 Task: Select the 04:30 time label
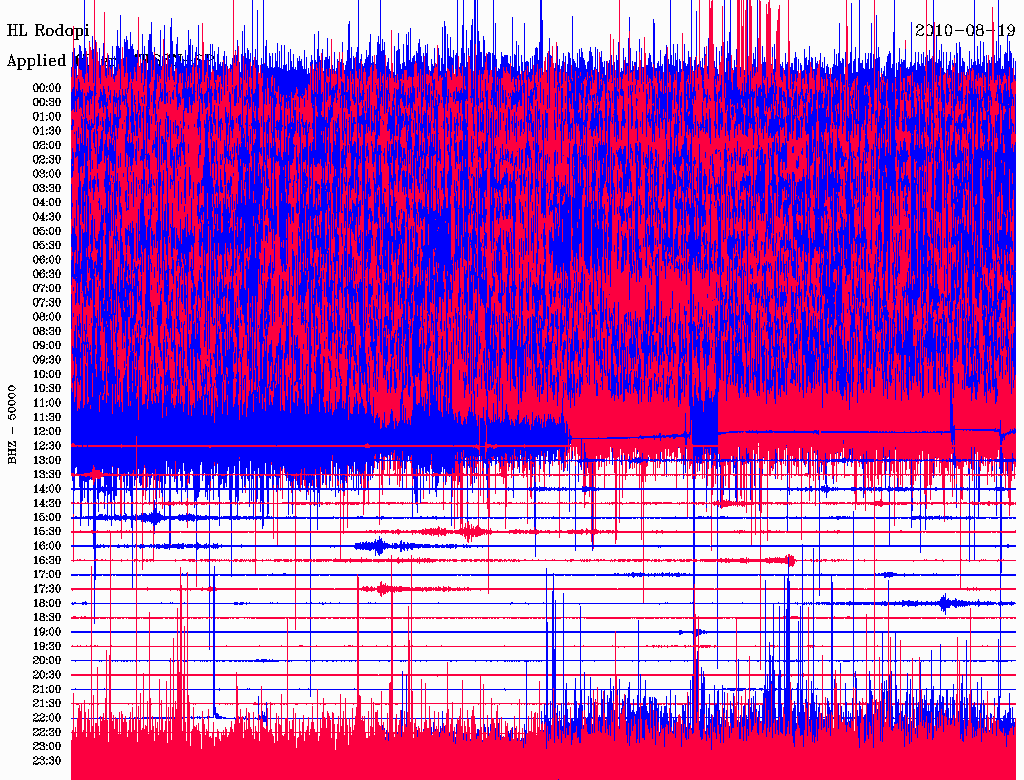[47, 217]
